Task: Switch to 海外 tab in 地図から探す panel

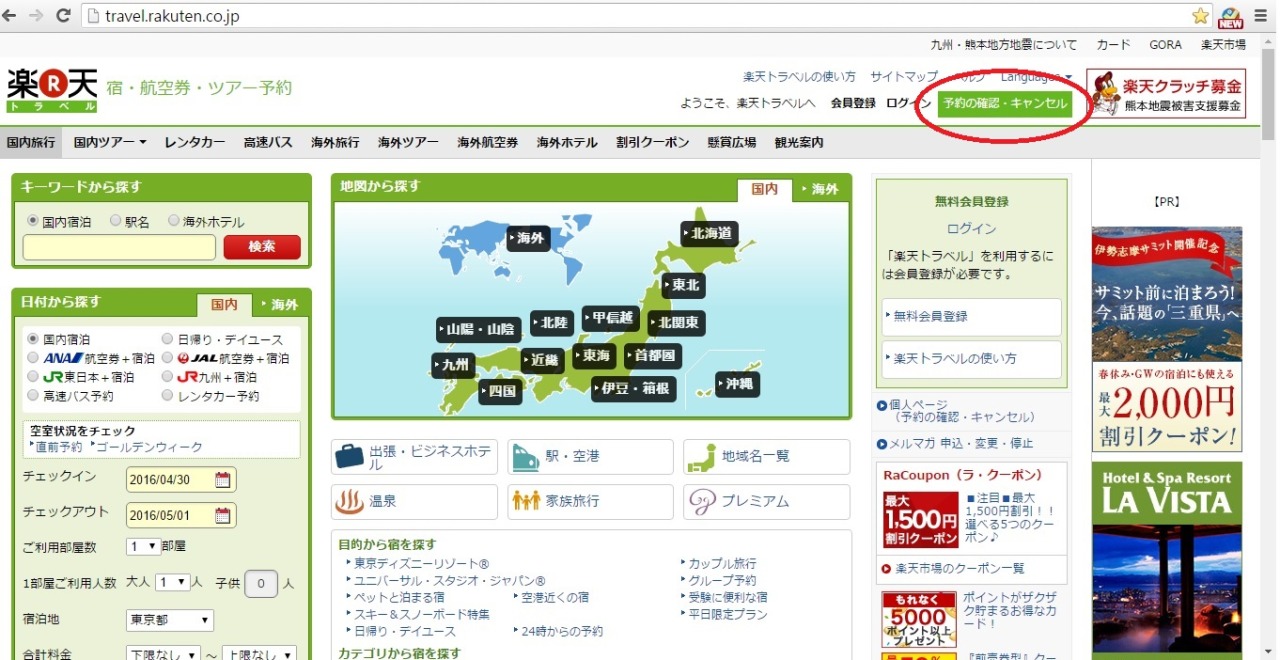Action: point(820,188)
